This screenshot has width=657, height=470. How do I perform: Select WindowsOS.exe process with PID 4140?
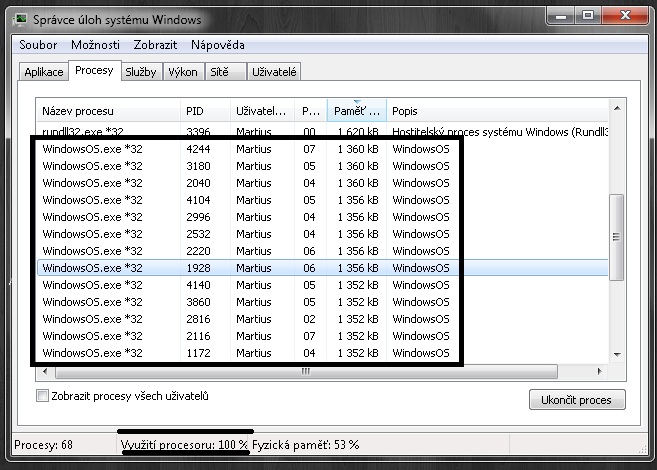(x=323, y=285)
